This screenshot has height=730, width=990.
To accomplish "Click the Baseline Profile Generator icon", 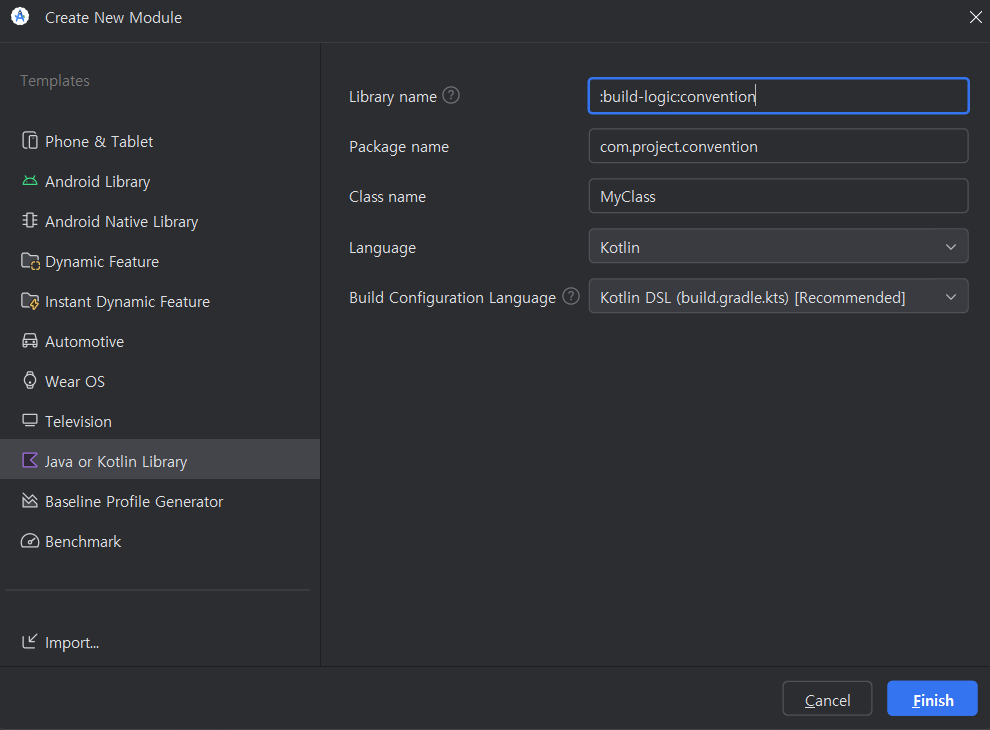I will pyautogui.click(x=30, y=500).
